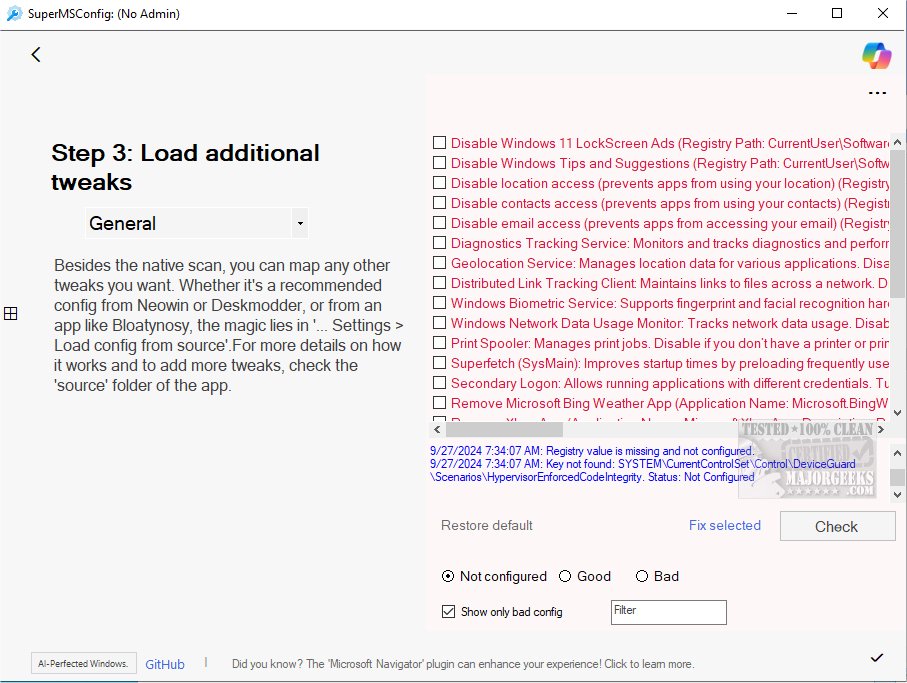The height and width of the screenshot is (683, 907).
Task: Click the Did you know Microsoft Navigator tip
Action: click(x=463, y=664)
